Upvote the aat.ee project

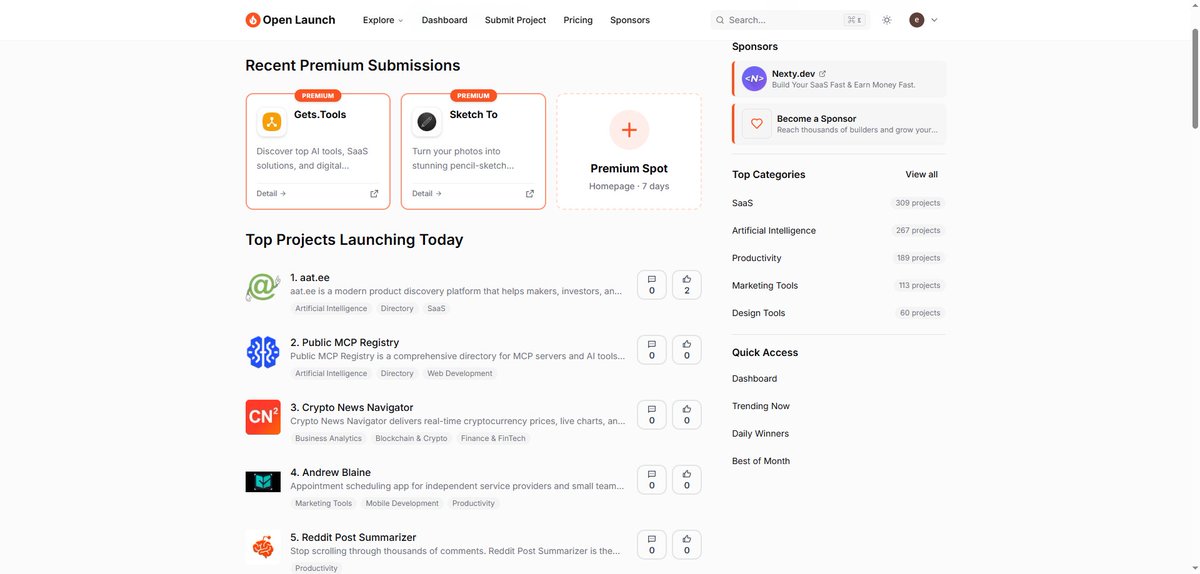[687, 285]
